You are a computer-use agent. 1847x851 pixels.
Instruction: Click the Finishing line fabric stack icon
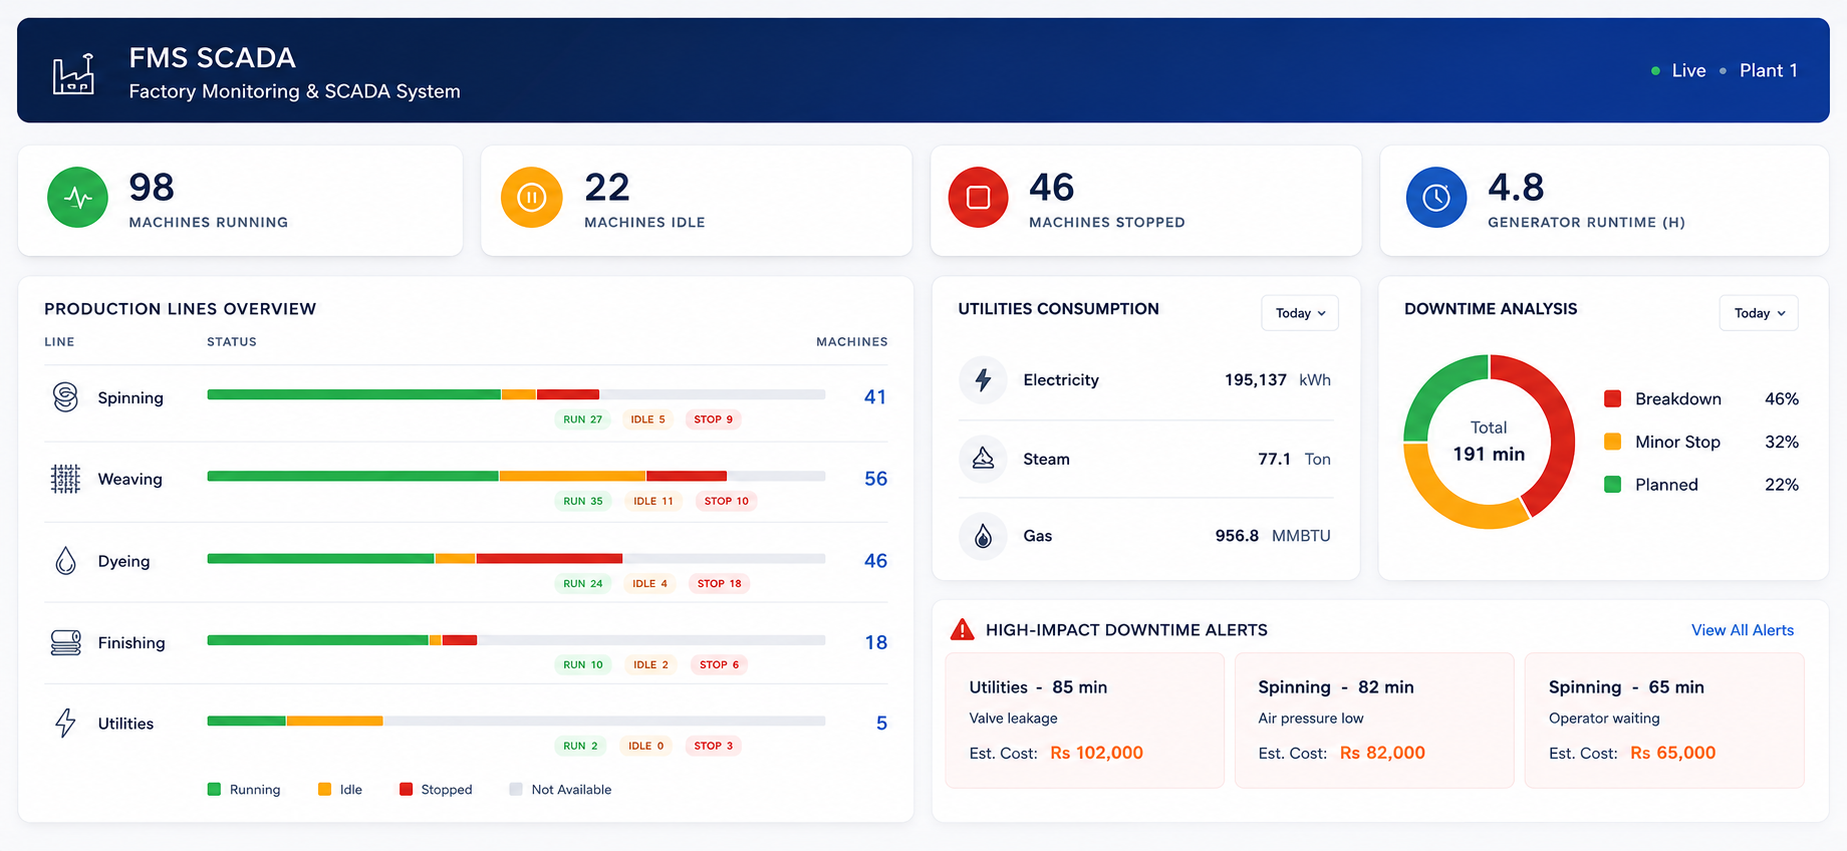pos(65,642)
